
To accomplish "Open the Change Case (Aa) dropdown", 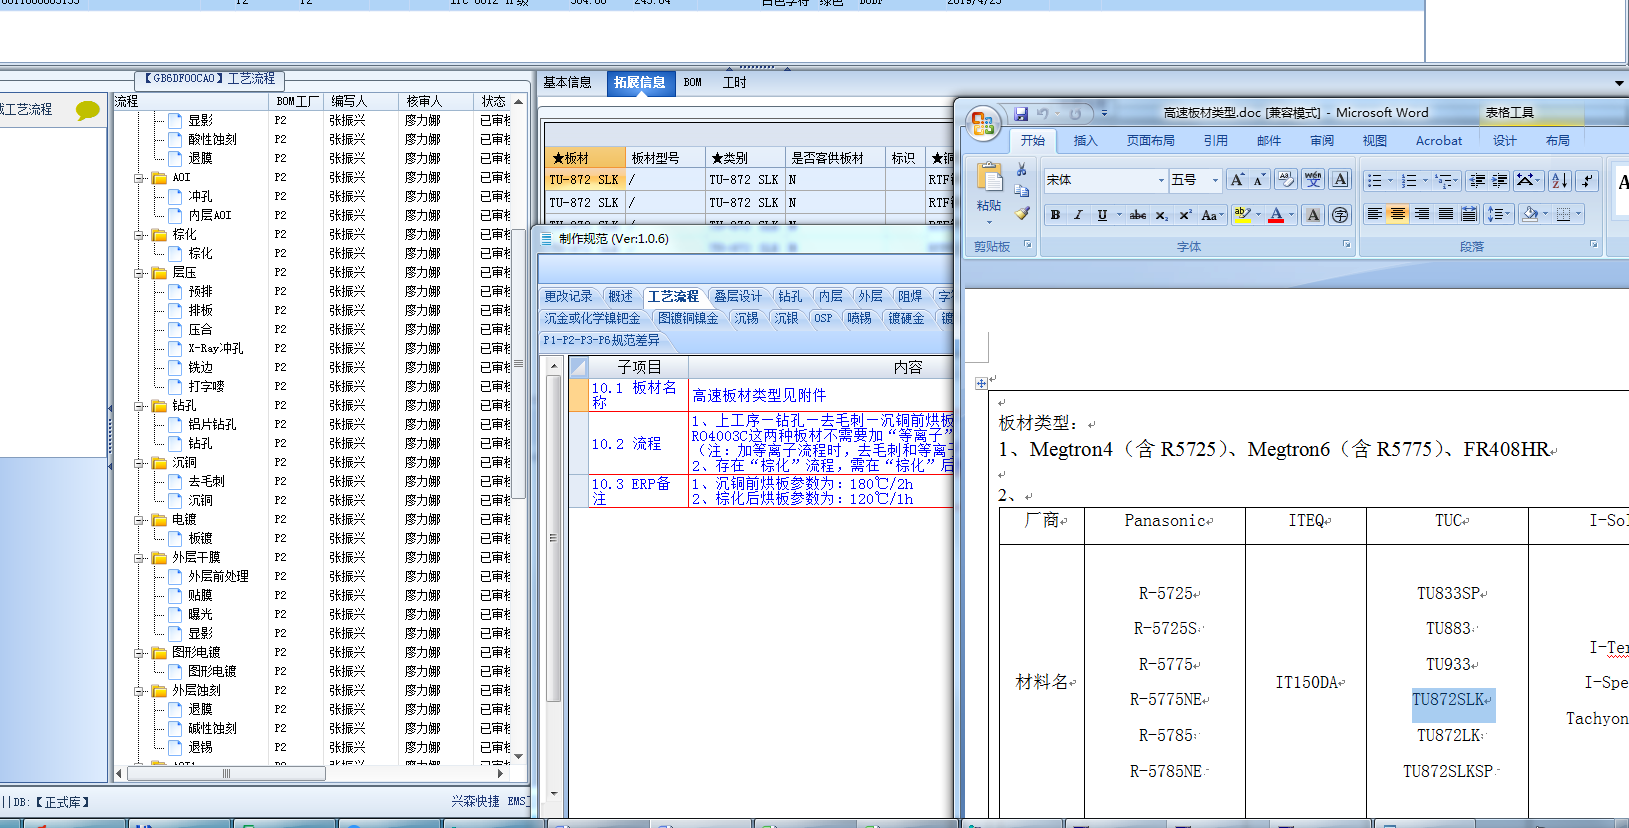I will point(1212,215).
